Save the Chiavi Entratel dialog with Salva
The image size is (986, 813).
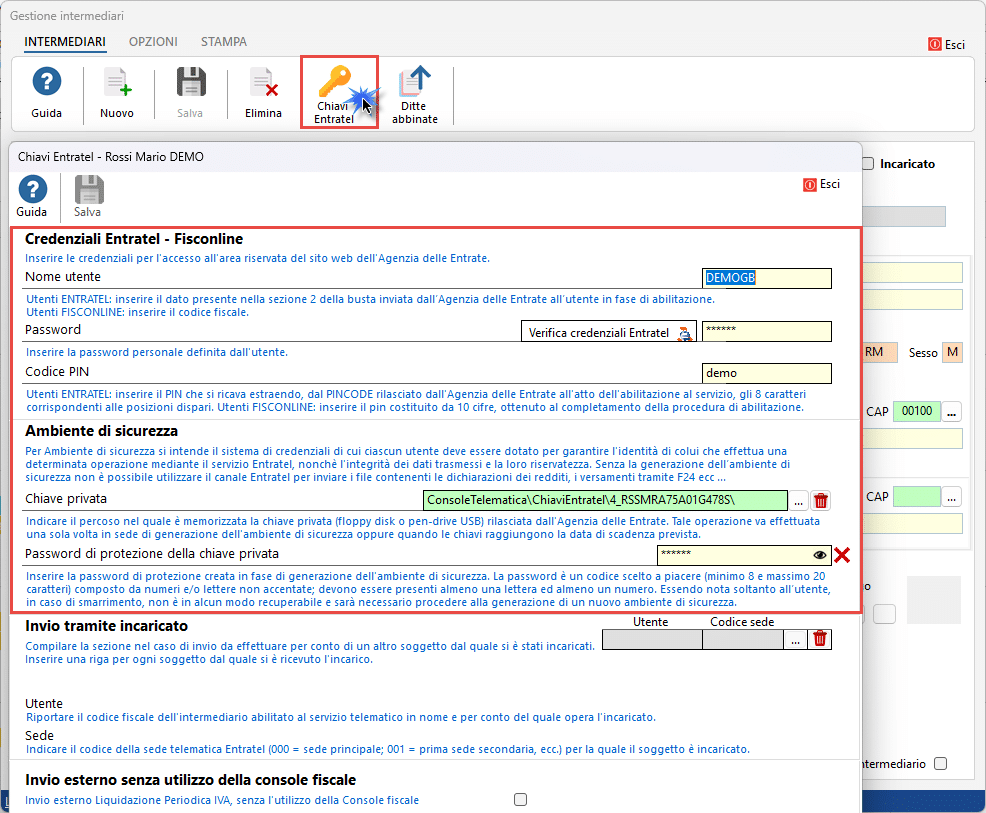pyautogui.click(x=88, y=197)
